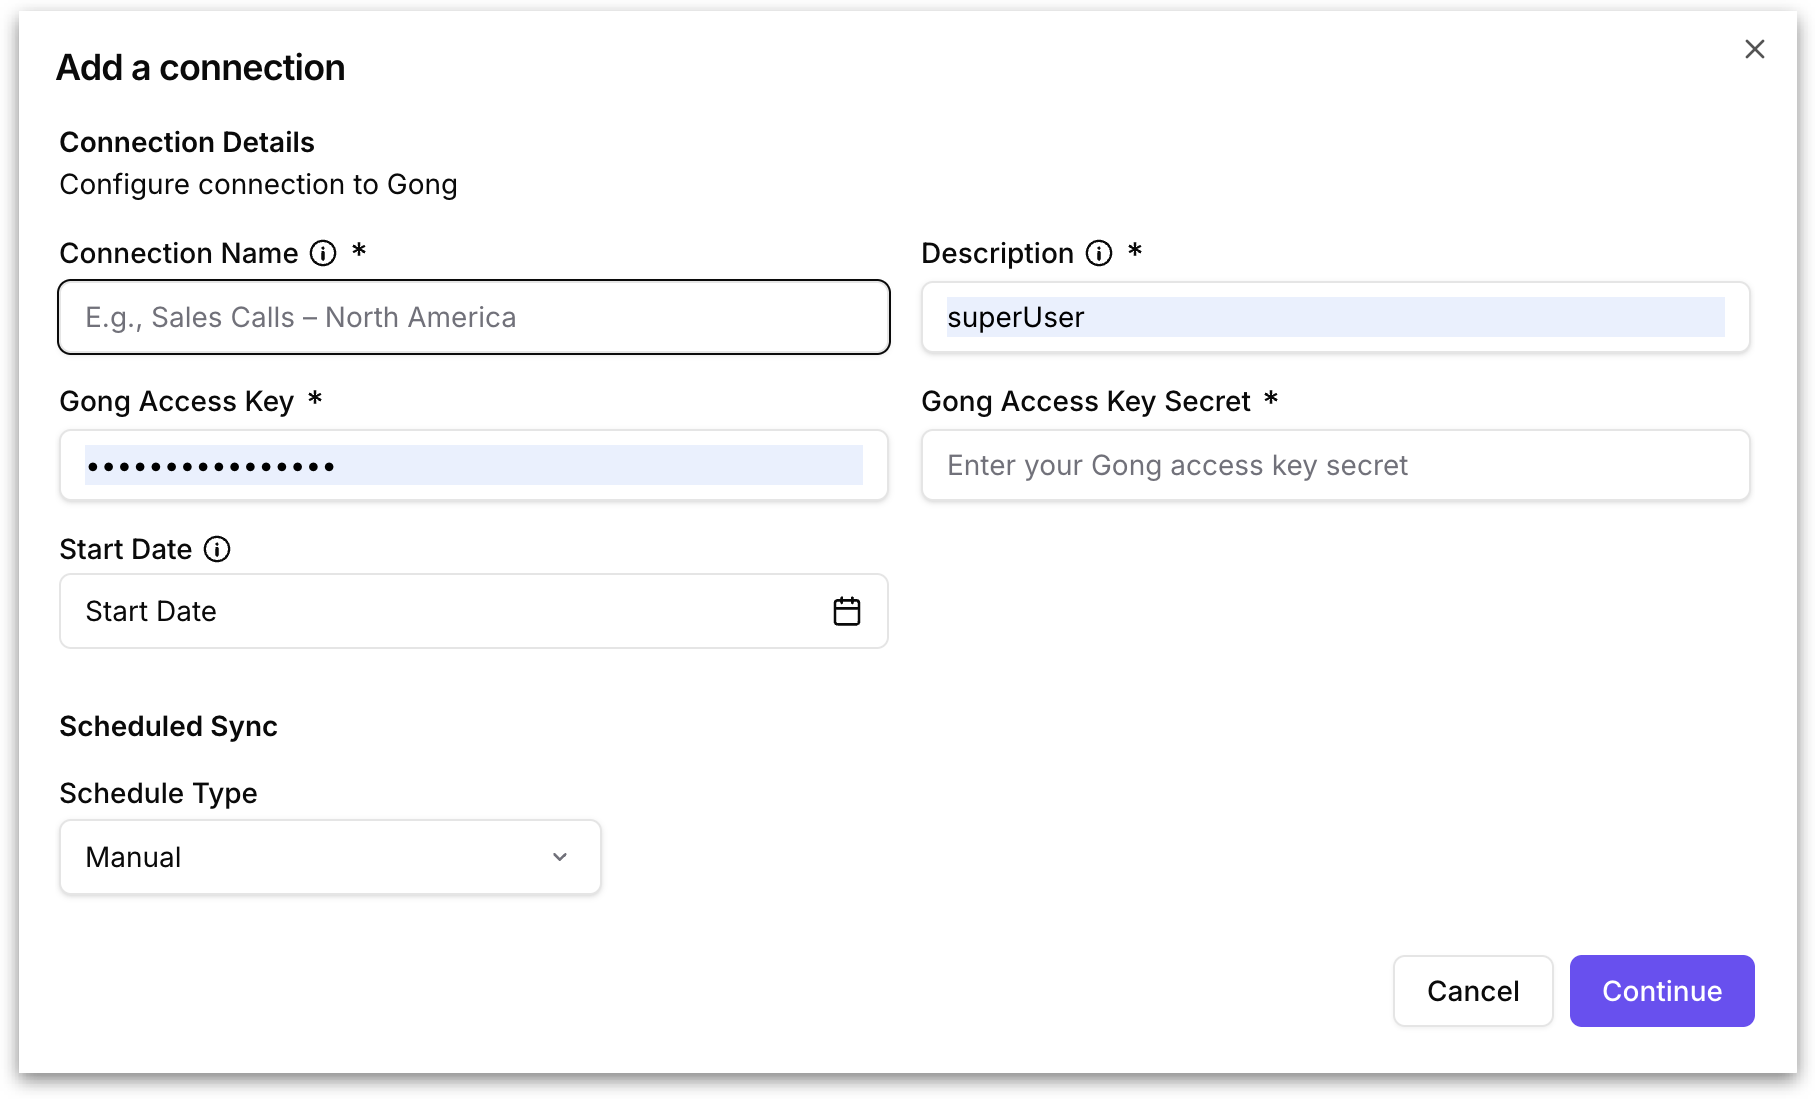Click the "Scheduled Sync" section heading
Screen dimensions: 1815x1099
pyautogui.click(x=168, y=726)
